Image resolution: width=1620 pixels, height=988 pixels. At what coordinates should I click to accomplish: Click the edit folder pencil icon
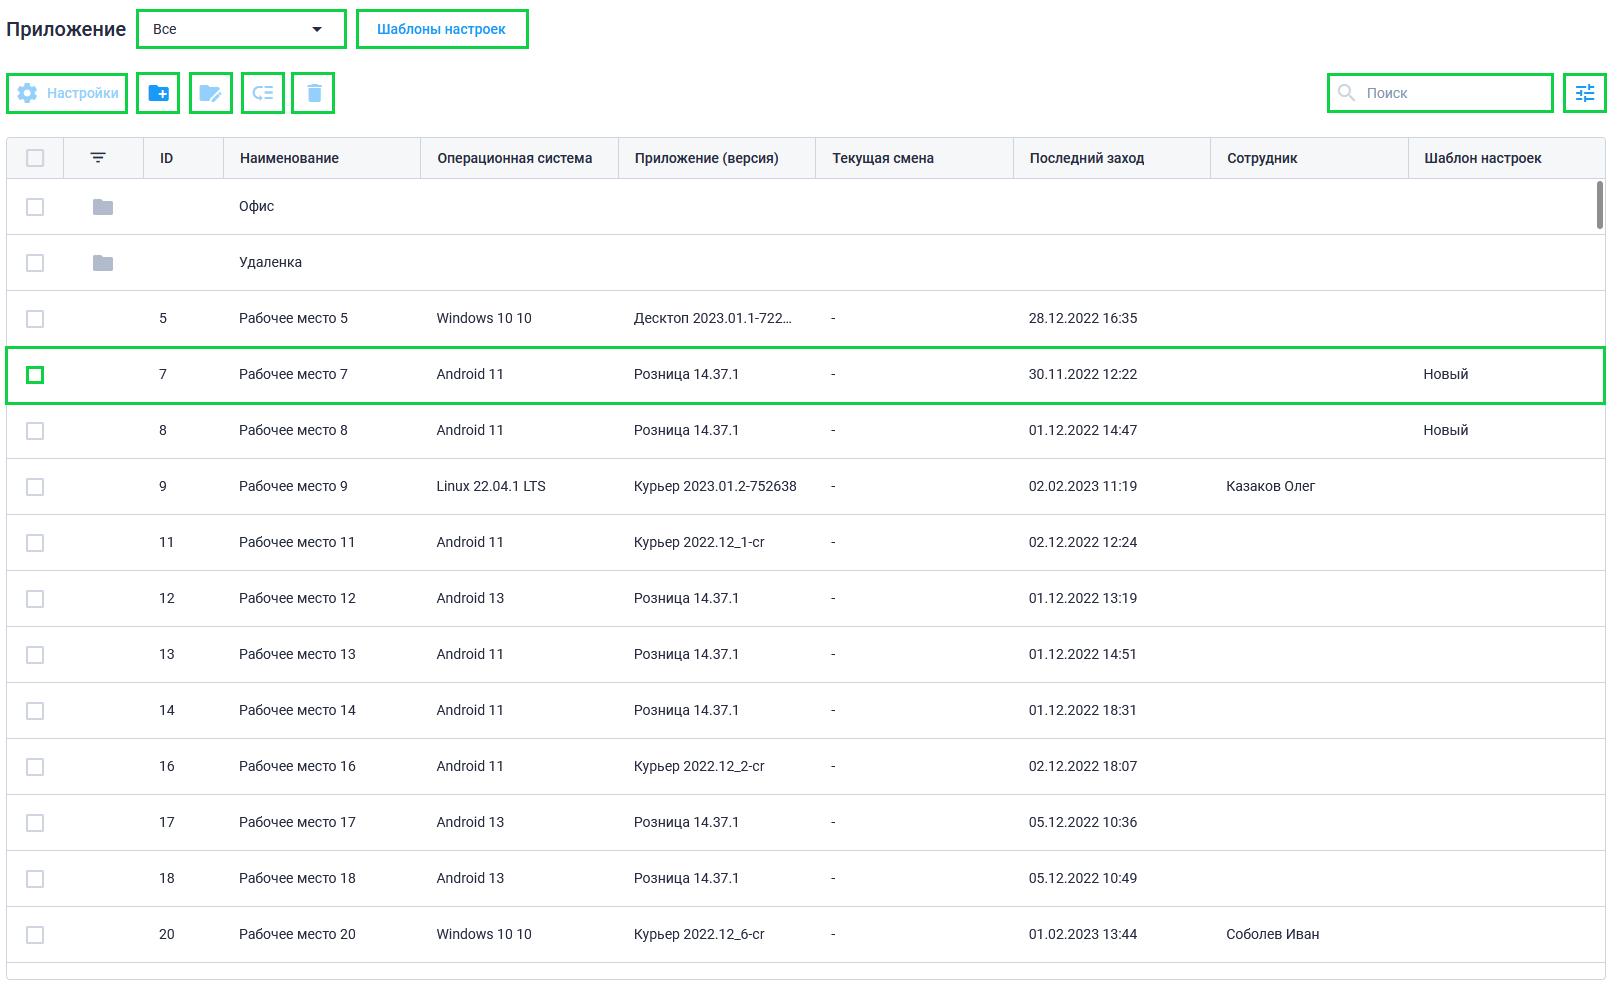(x=210, y=93)
